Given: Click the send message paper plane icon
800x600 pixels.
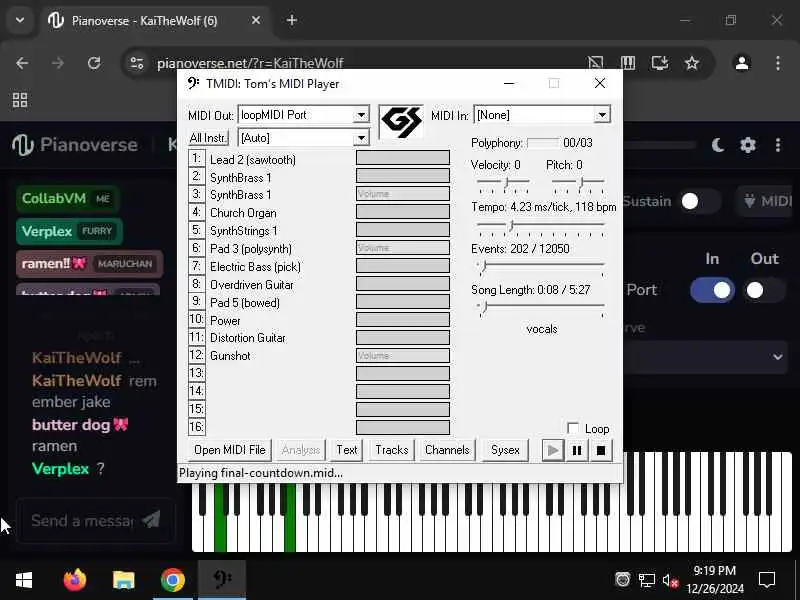Looking at the screenshot, I should 152,520.
